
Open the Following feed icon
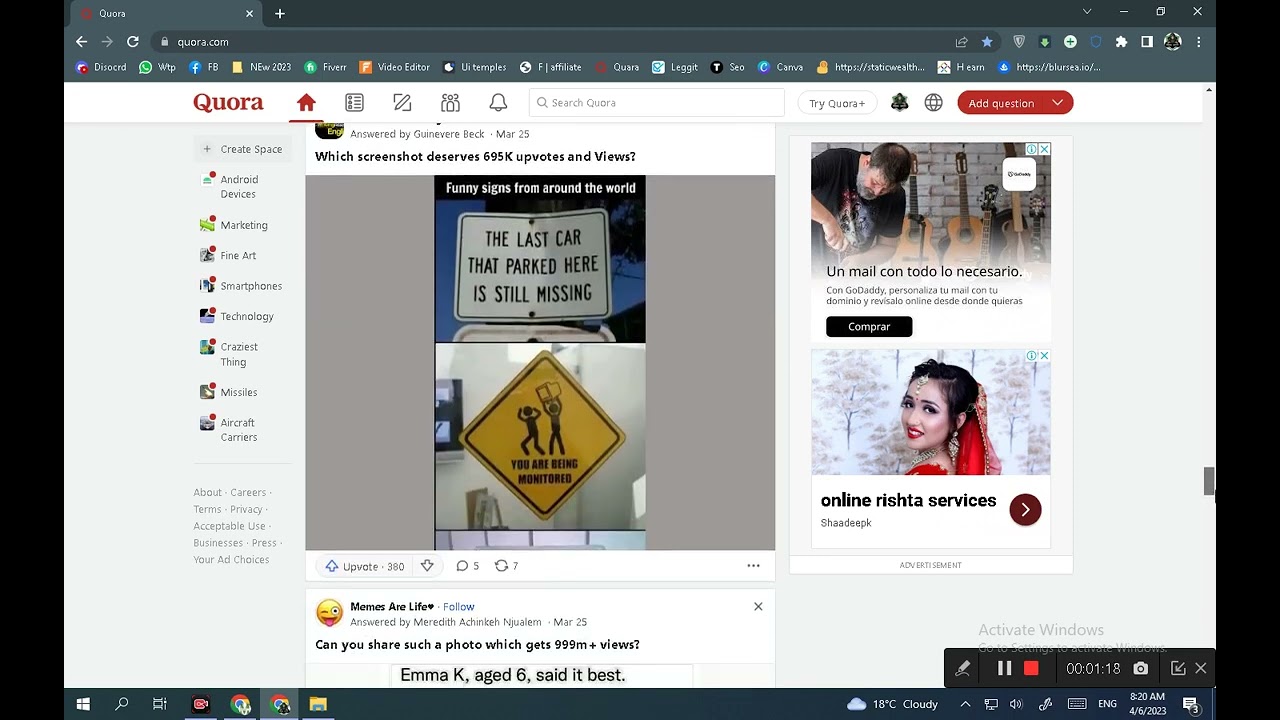tap(354, 103)
